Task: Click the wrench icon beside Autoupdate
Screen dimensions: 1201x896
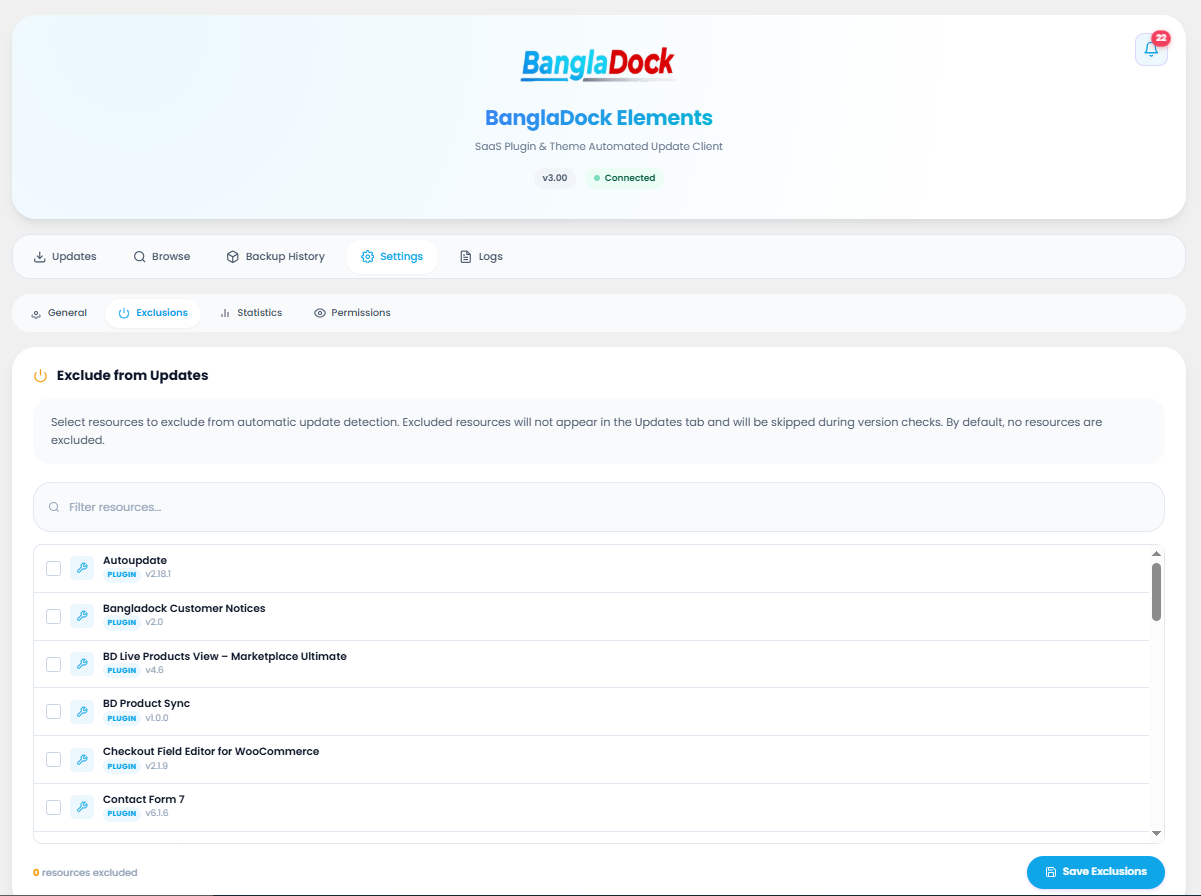Action: [x=82, y=568]
